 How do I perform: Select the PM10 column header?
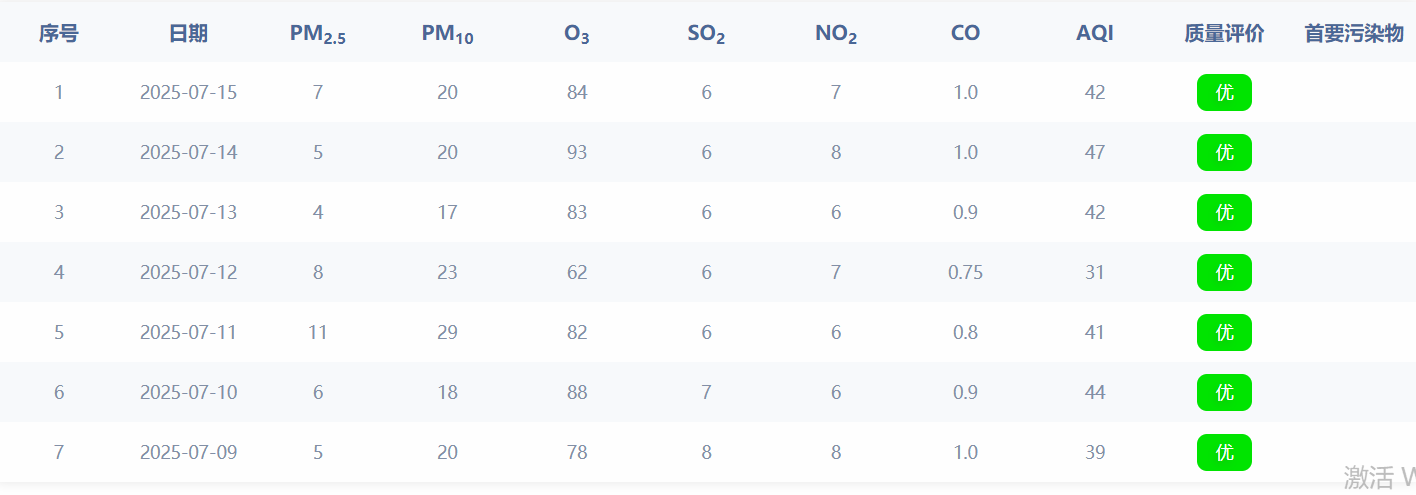click(x=447, y=34)
